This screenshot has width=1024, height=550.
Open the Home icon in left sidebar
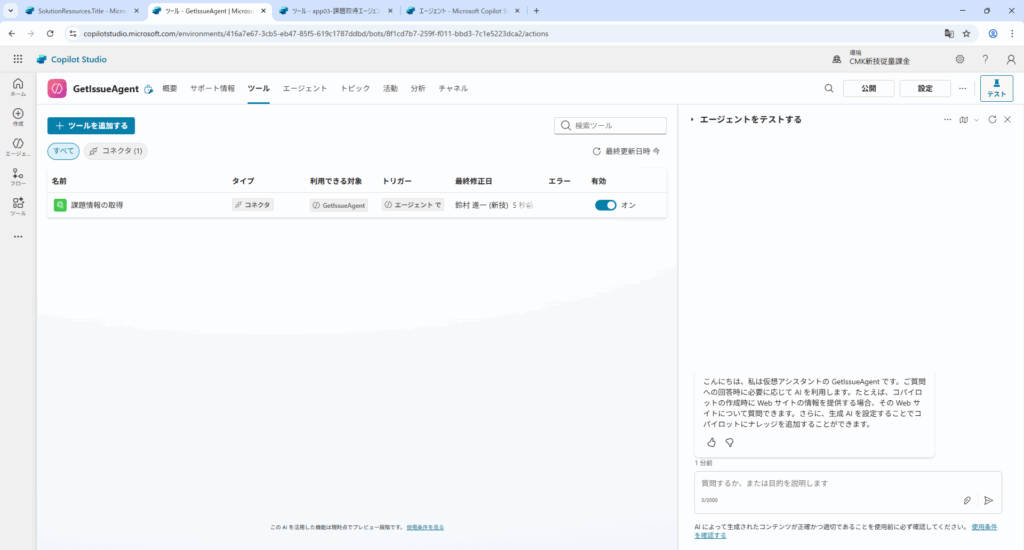[x=18, y=87]
